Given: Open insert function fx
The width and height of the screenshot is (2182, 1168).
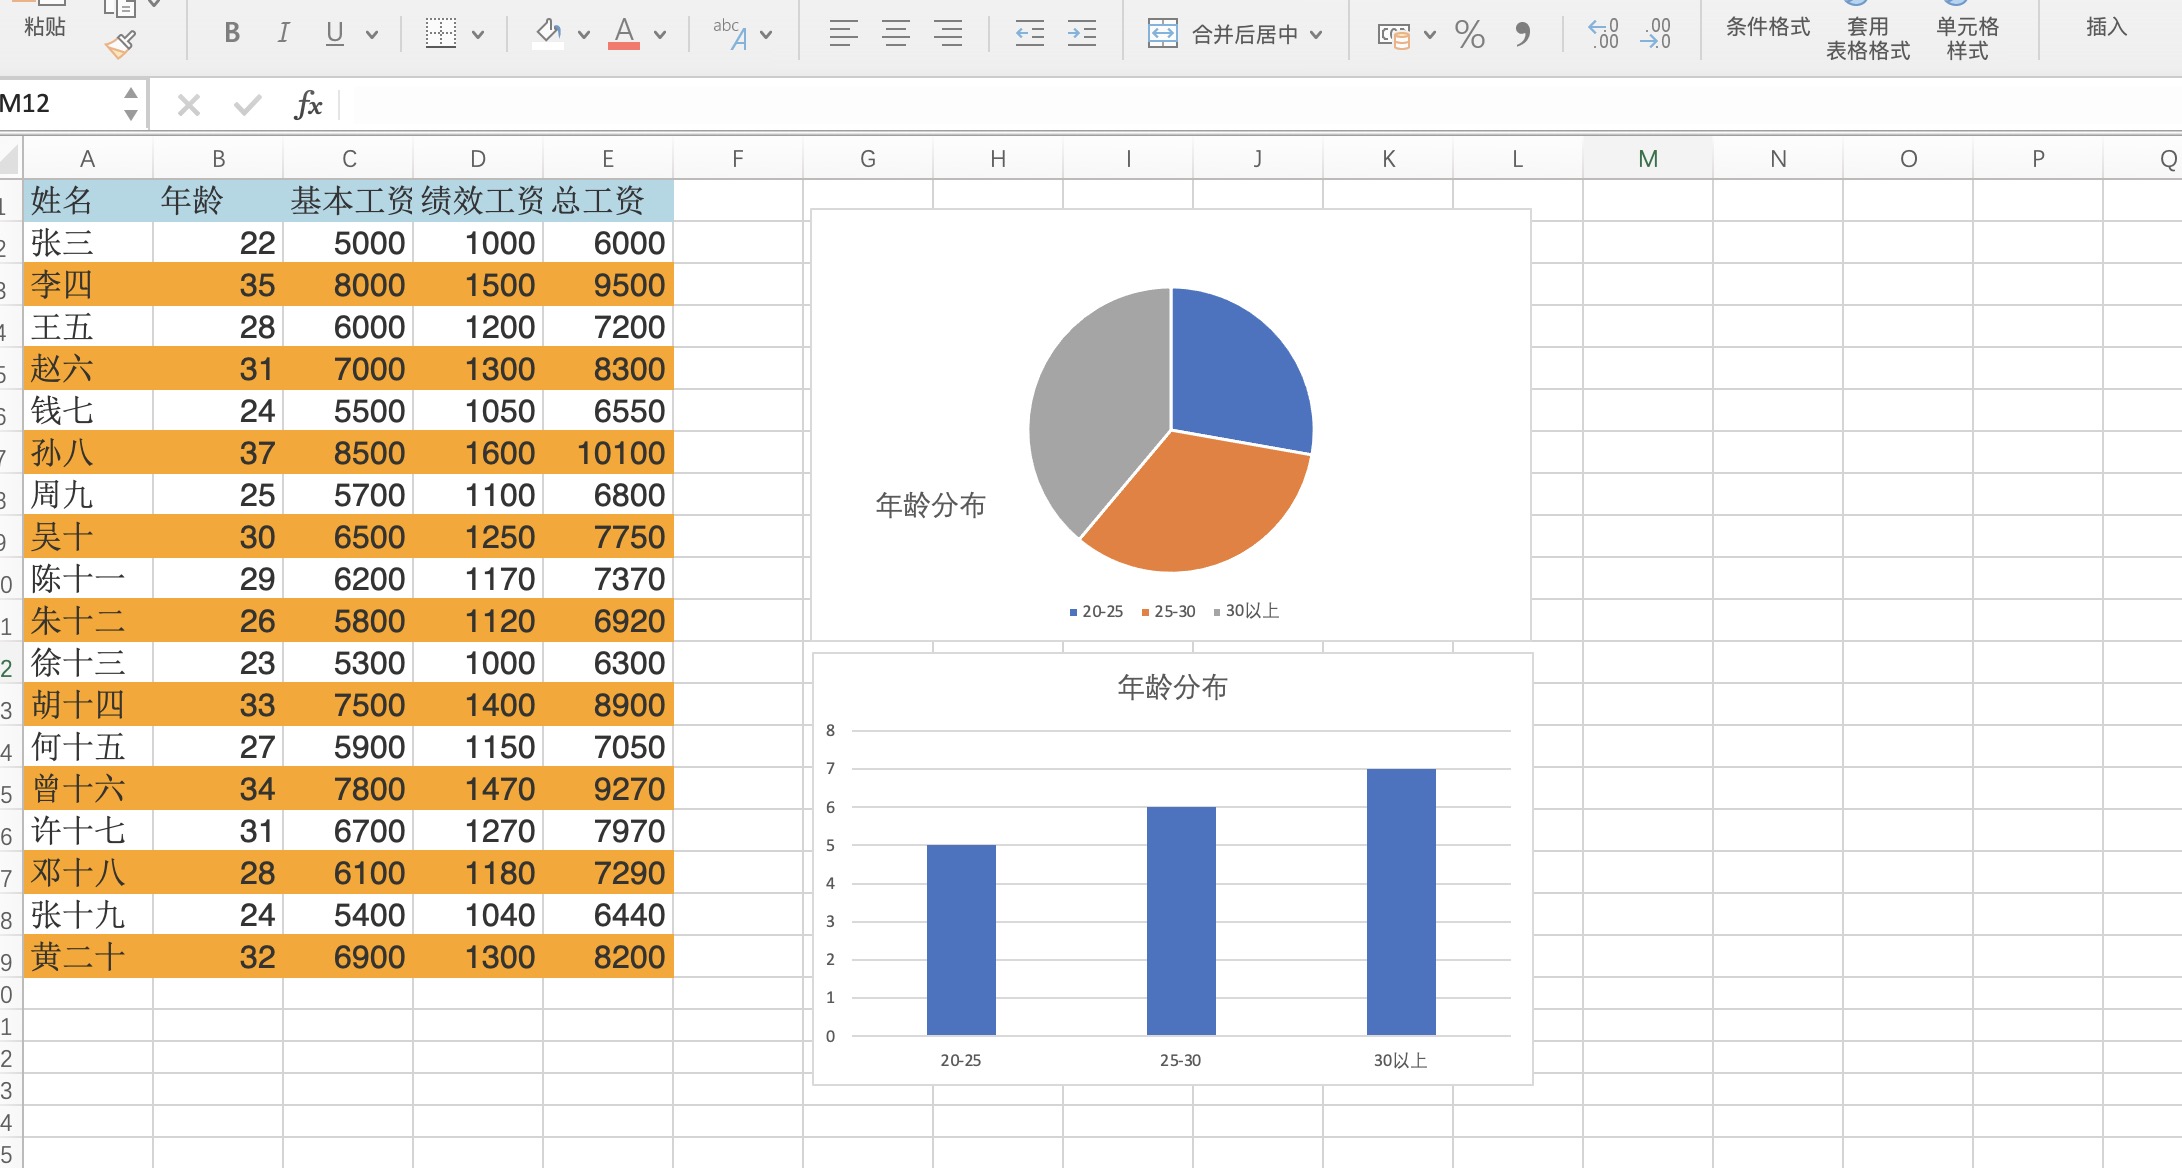Looking at the screenshot, I should tap(308, 104).
